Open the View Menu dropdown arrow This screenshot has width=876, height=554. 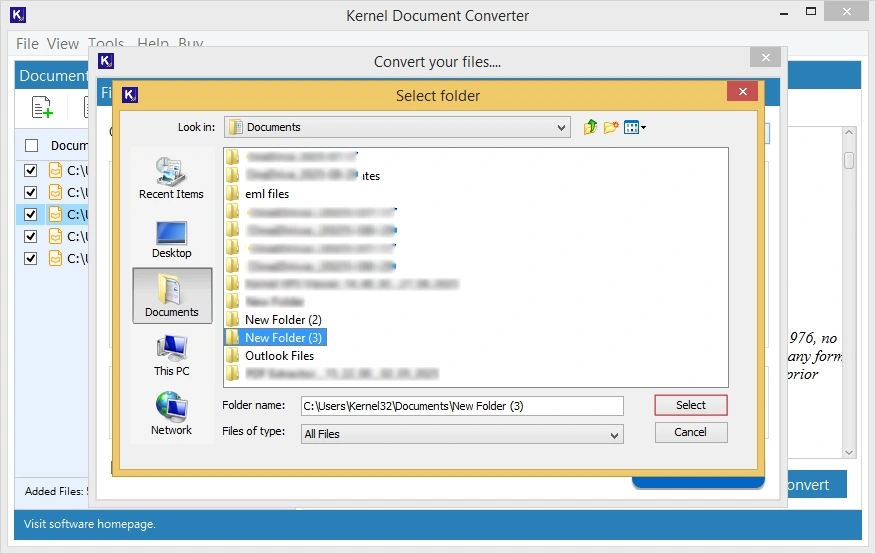(x=643, y=128)
